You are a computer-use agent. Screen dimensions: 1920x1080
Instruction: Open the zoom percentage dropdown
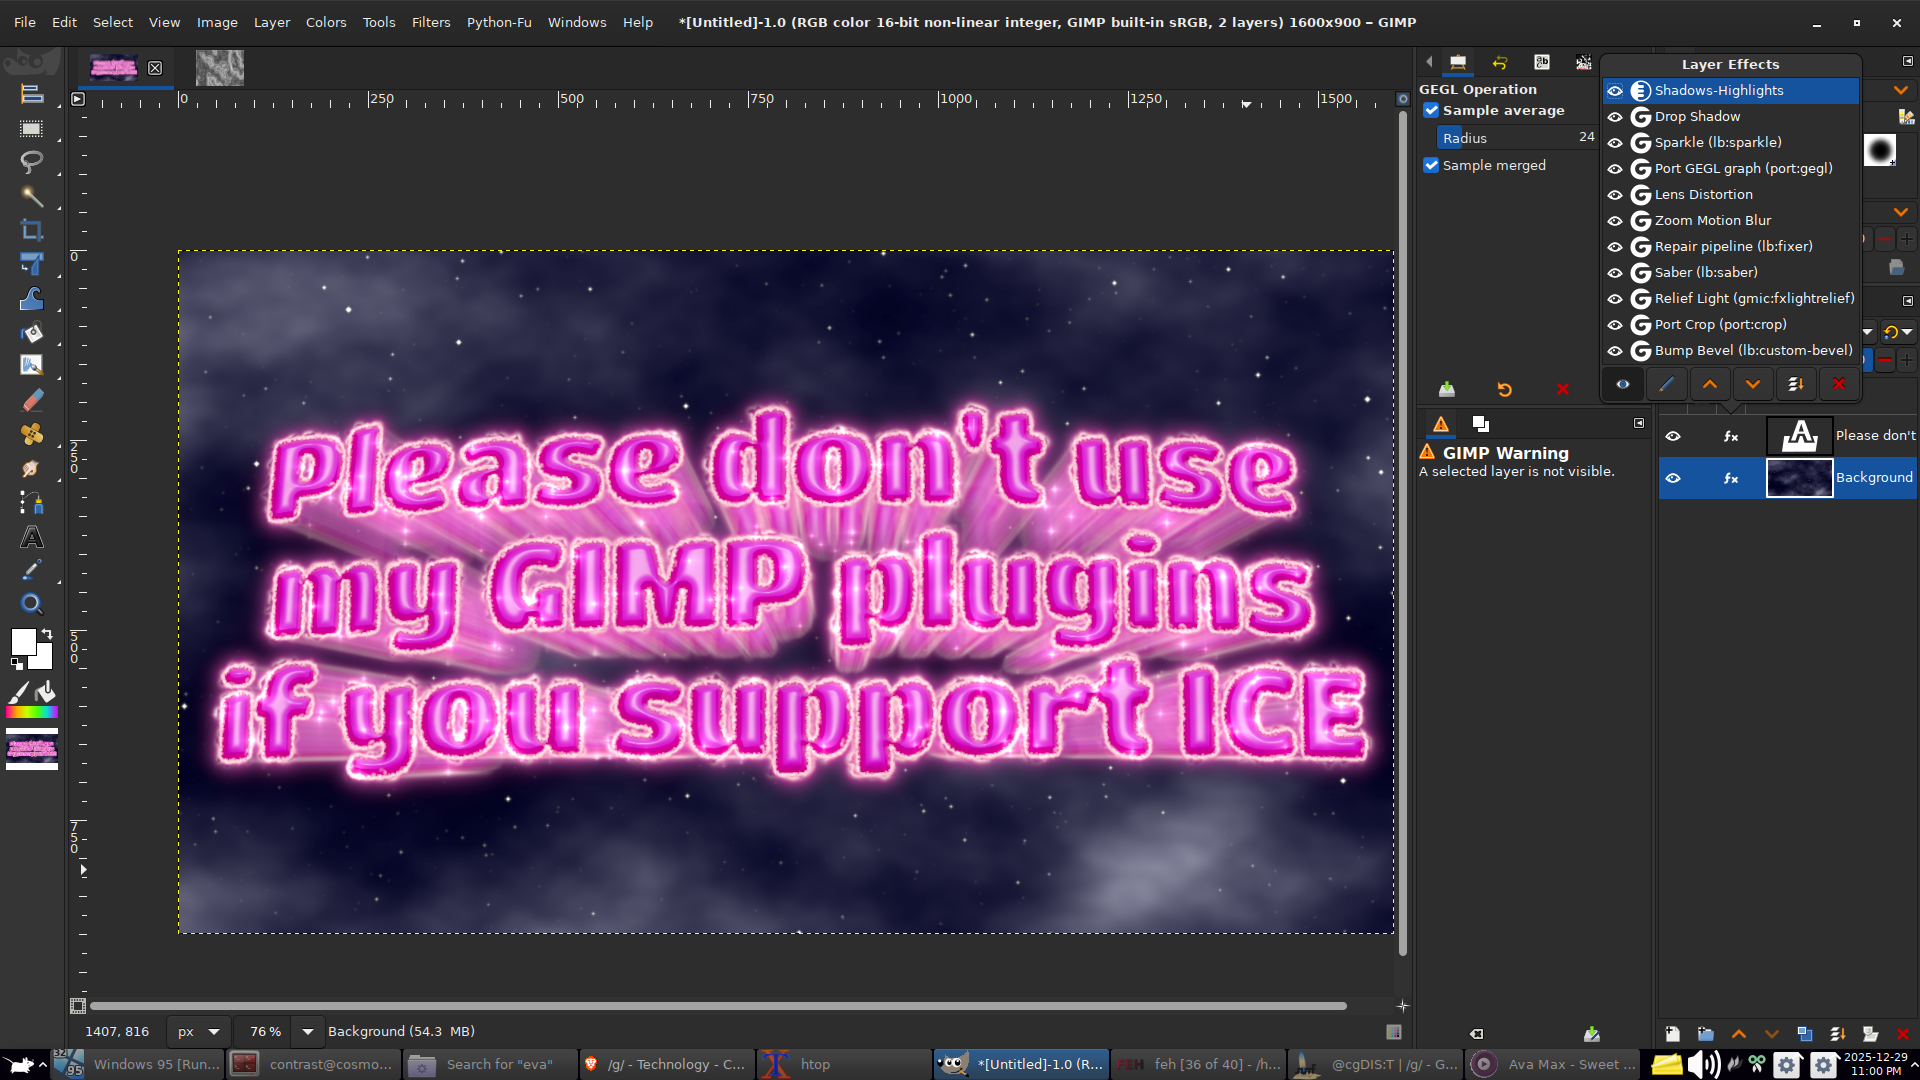click(x=307, y=1031)
